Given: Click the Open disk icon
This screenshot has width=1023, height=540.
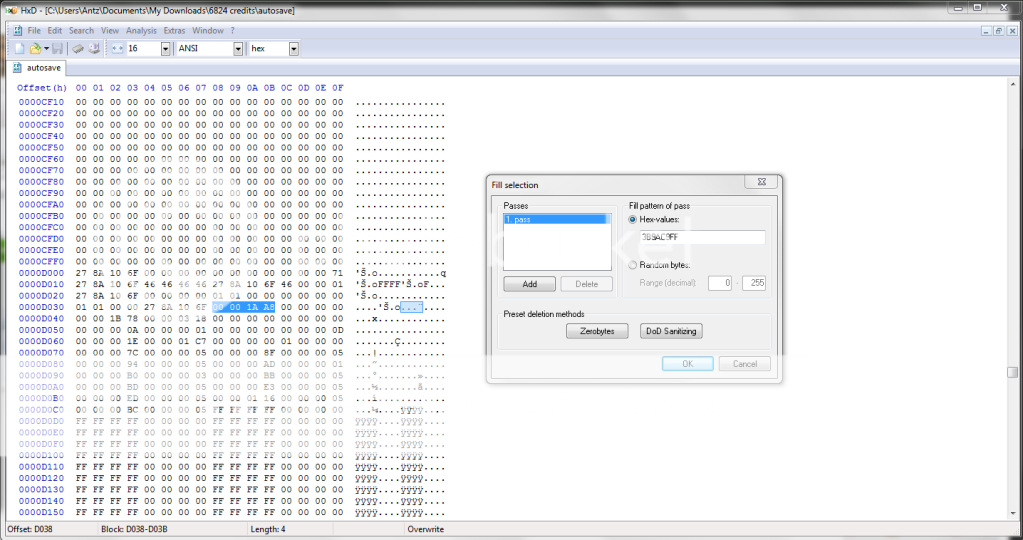Looking at the screenshot, I should click(x=94, y=48).
